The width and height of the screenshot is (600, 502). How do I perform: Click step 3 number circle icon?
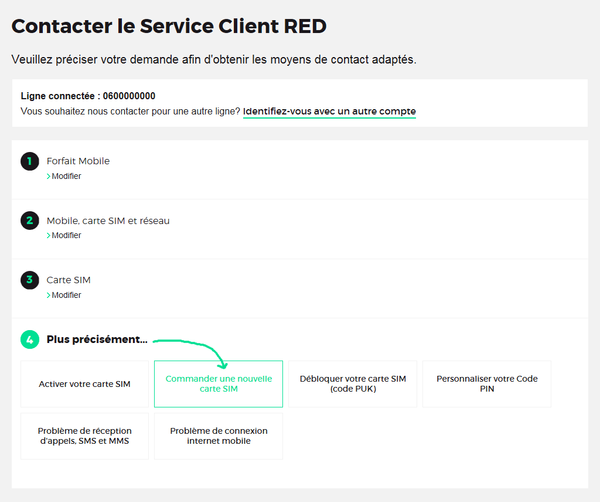tap(30, 280)
